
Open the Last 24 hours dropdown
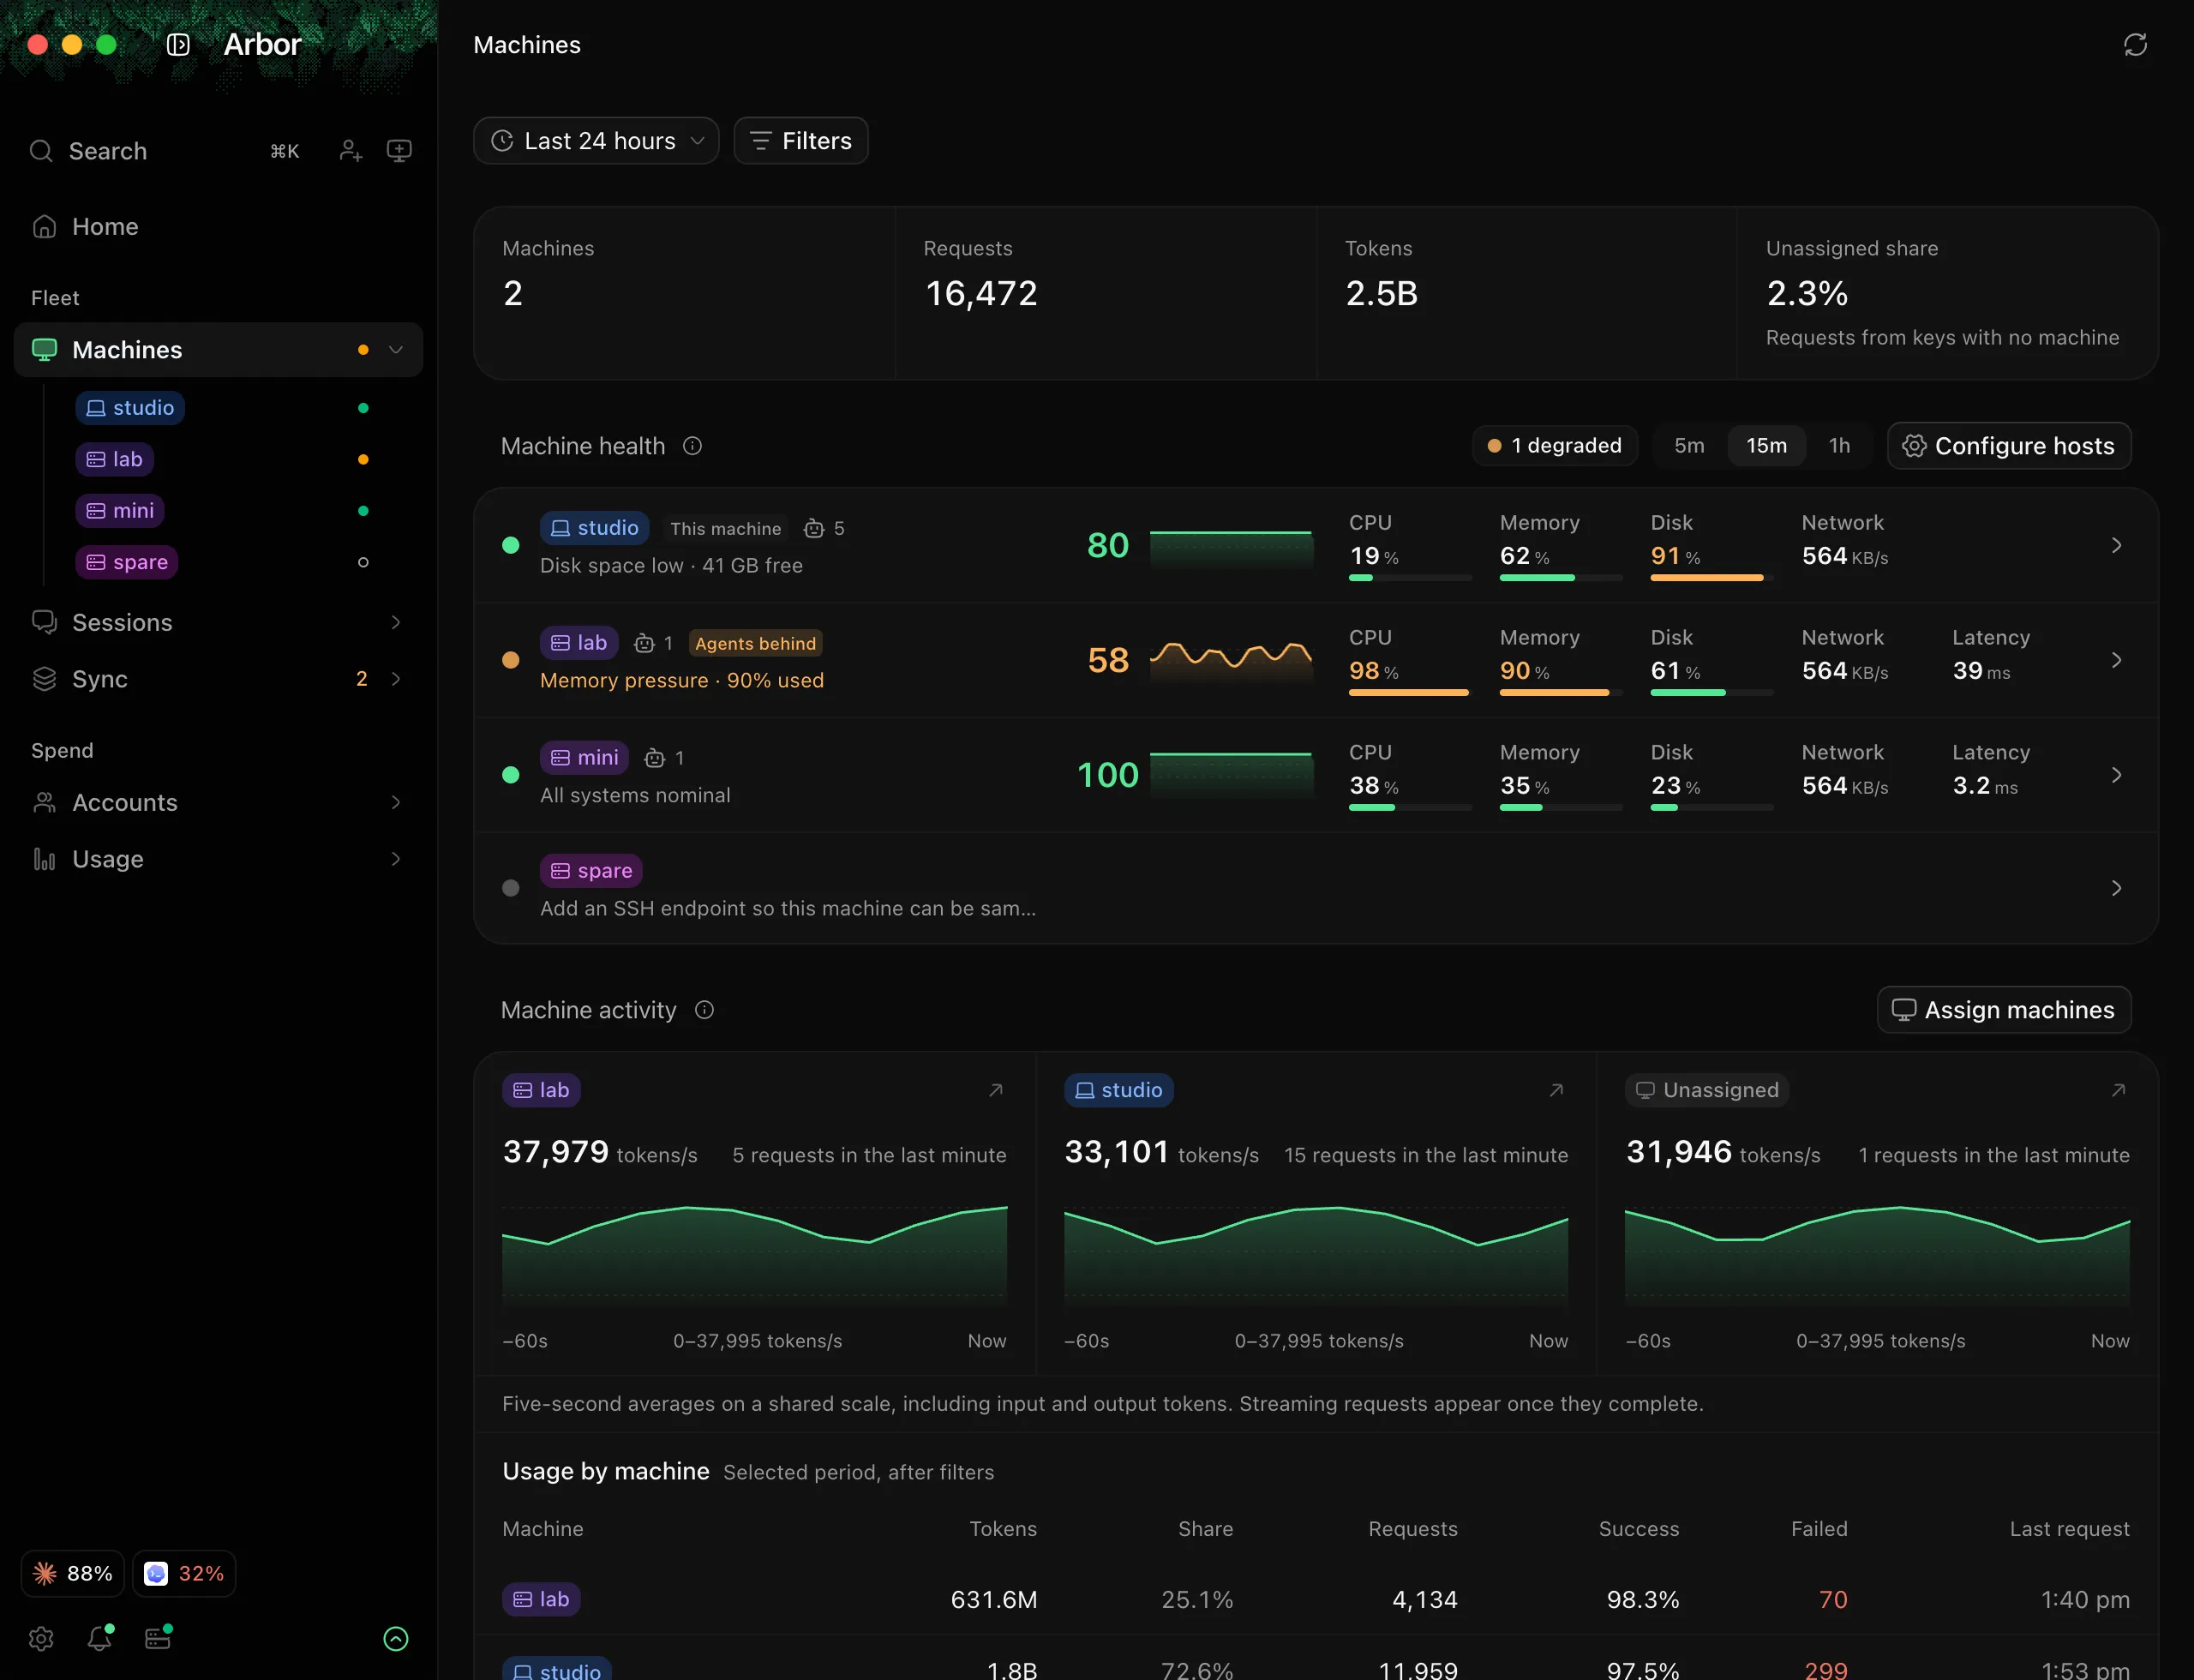coord(596,141)
